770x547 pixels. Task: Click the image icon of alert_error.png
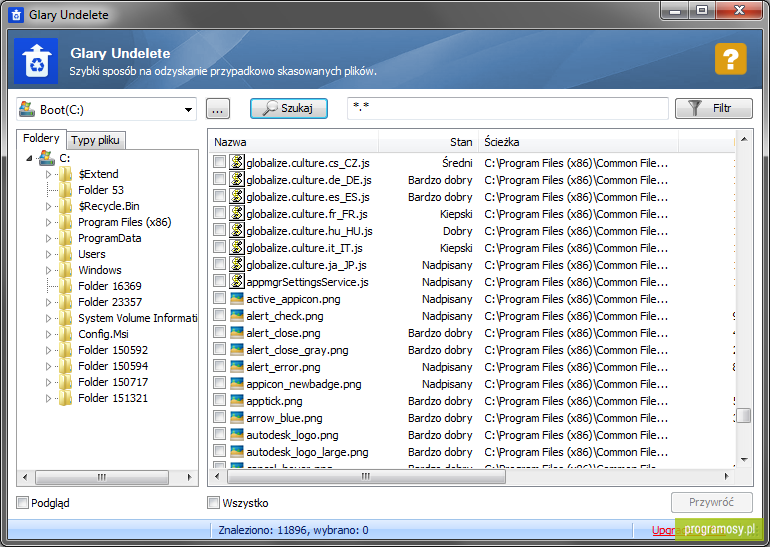237,366
